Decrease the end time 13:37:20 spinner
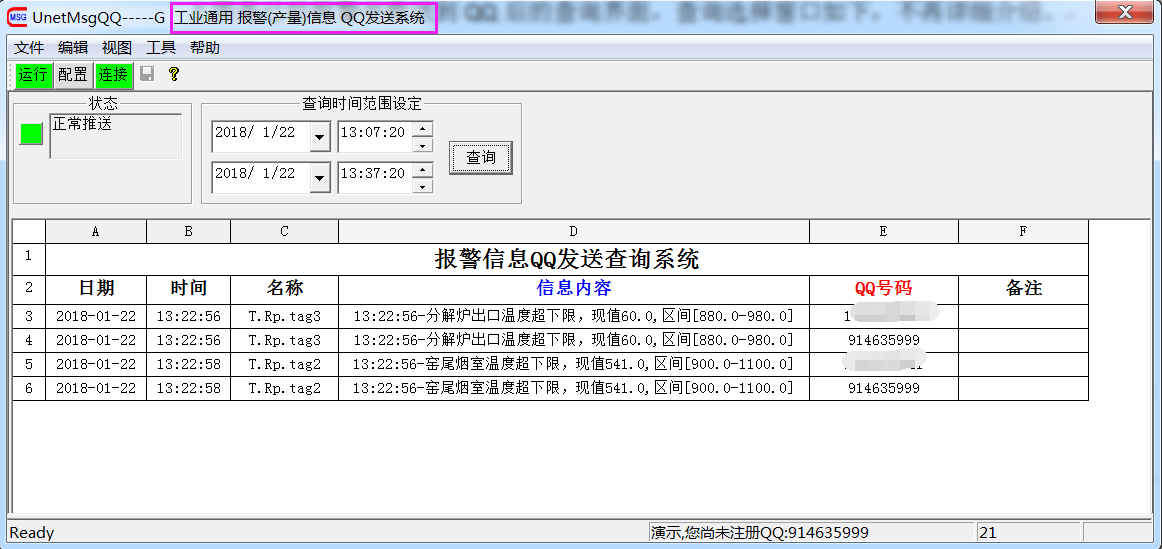Image resolution: width=1162 pixels, height=549 pixels. 423,186
